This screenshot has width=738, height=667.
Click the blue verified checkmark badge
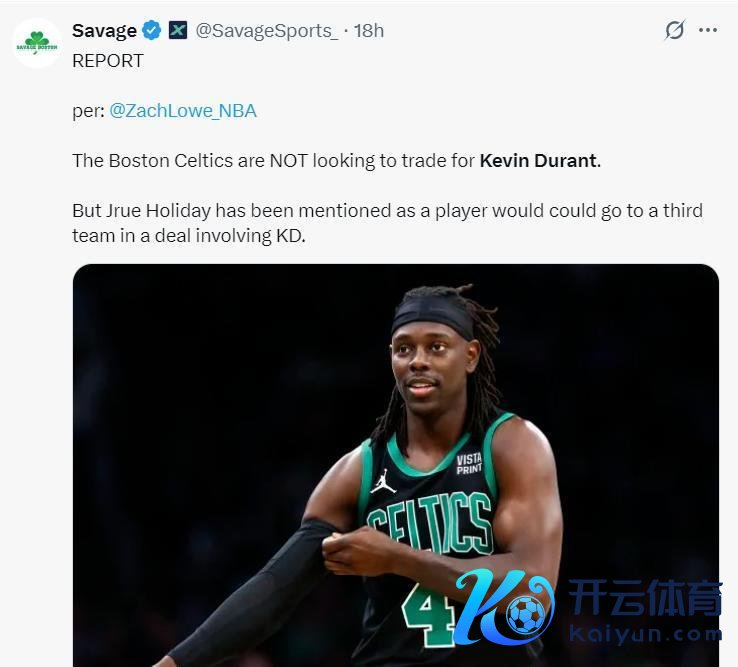click(x=152, y=31)
